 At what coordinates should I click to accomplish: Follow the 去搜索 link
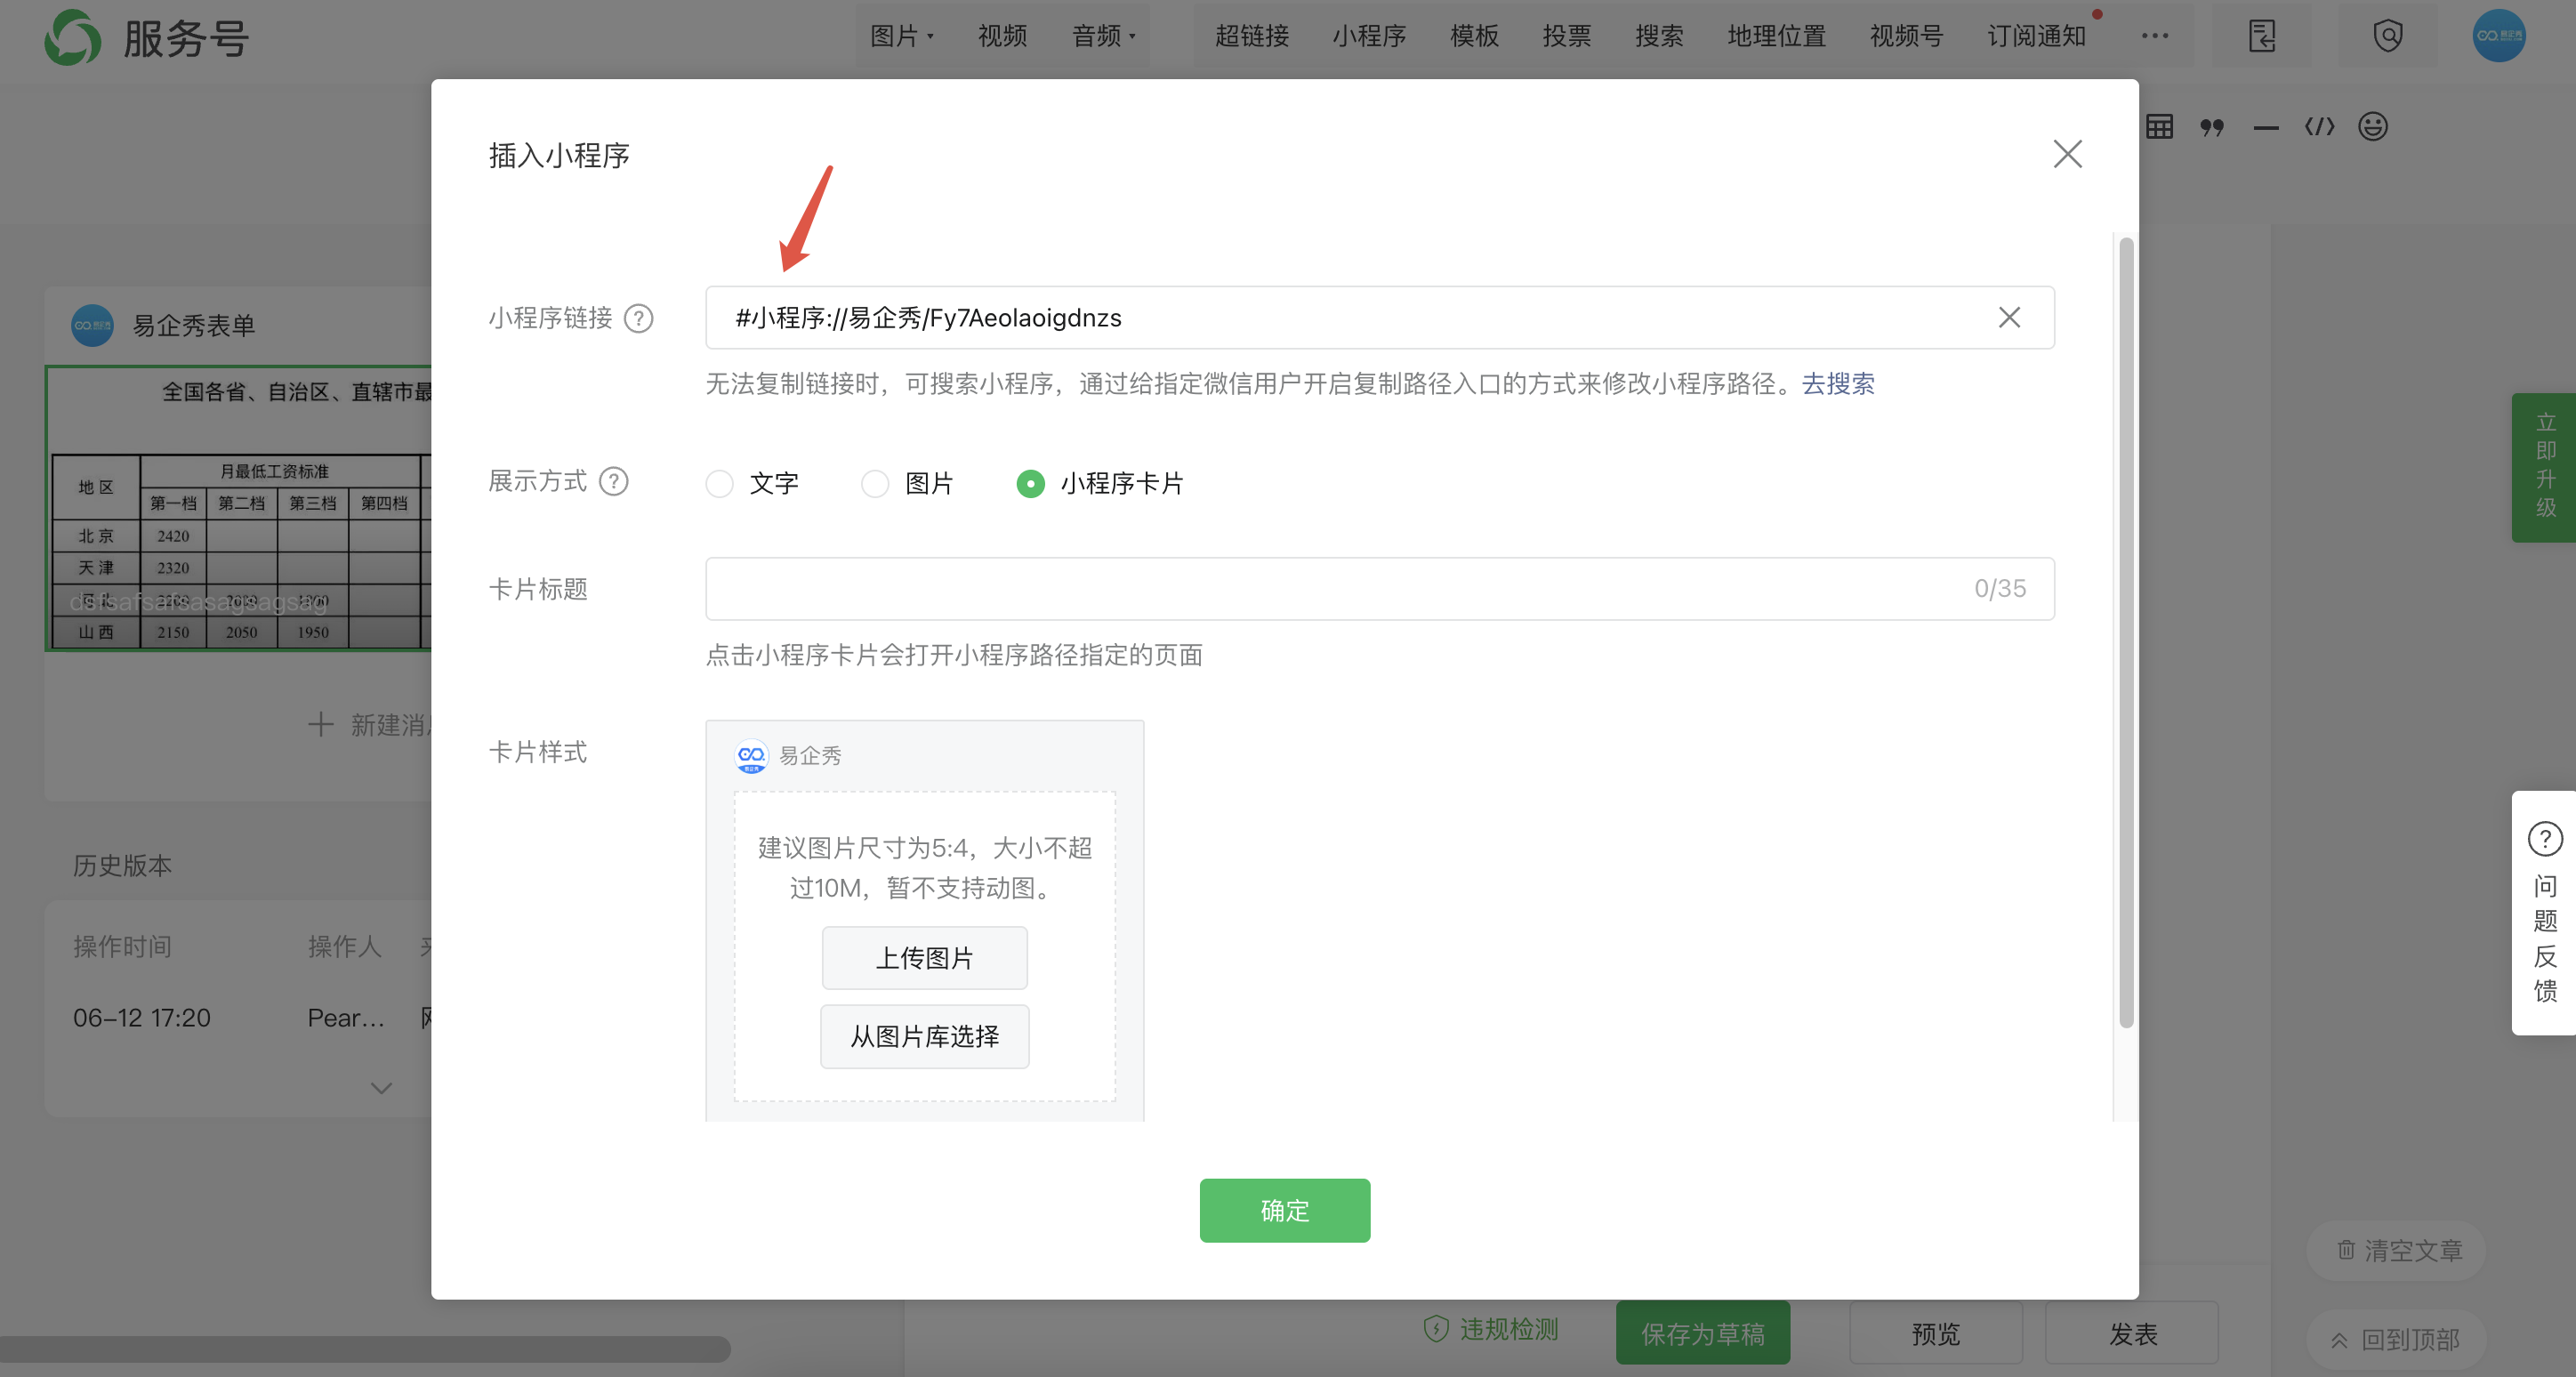(1838, 383)
